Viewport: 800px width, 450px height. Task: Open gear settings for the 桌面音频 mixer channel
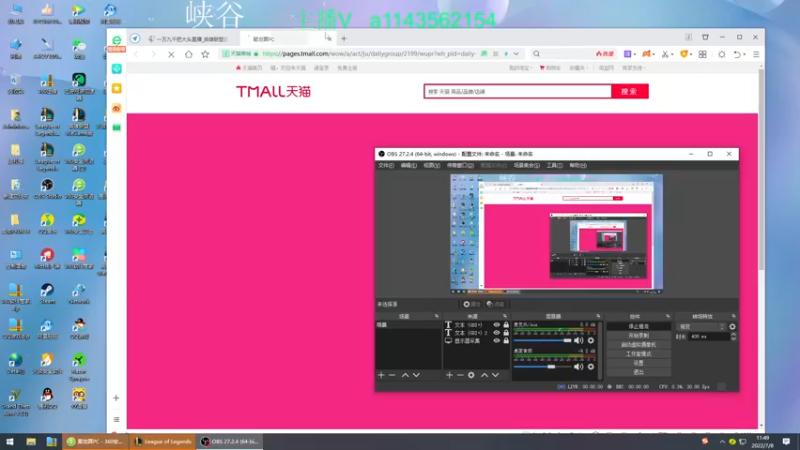(591, 366)
